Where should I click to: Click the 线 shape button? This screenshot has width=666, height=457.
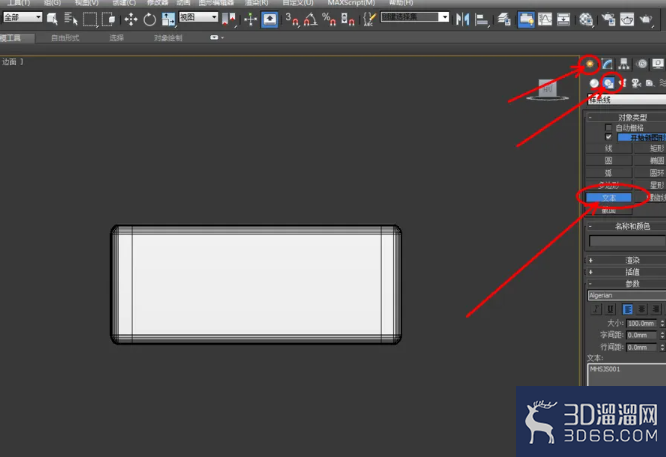click(609, 148)
